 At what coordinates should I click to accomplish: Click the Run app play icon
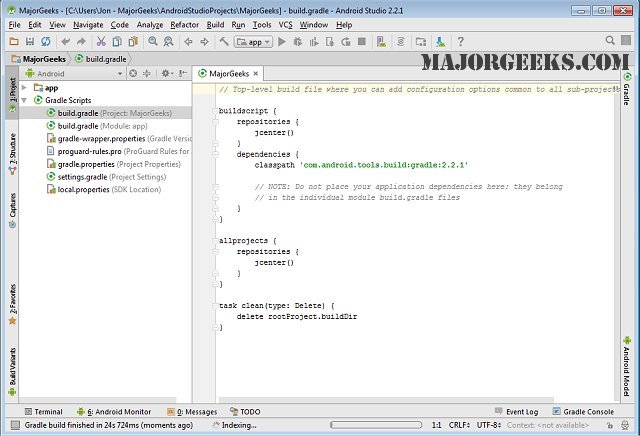pyautogui.click(x=283, y=42)
